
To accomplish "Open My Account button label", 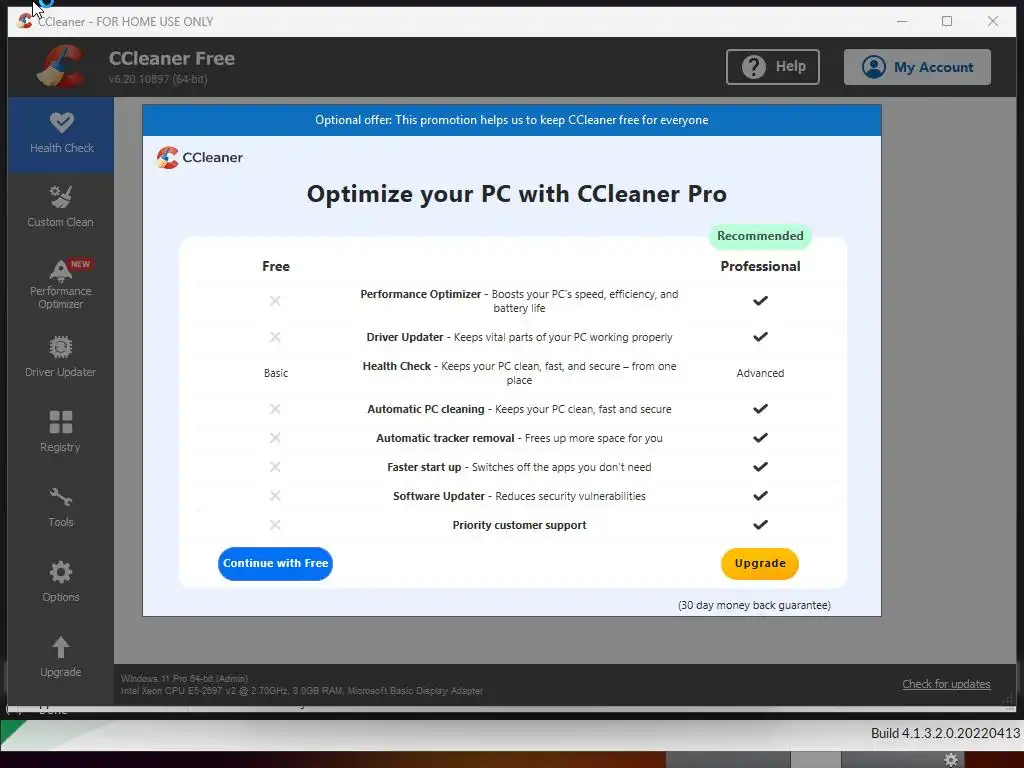I will (933, 67).
